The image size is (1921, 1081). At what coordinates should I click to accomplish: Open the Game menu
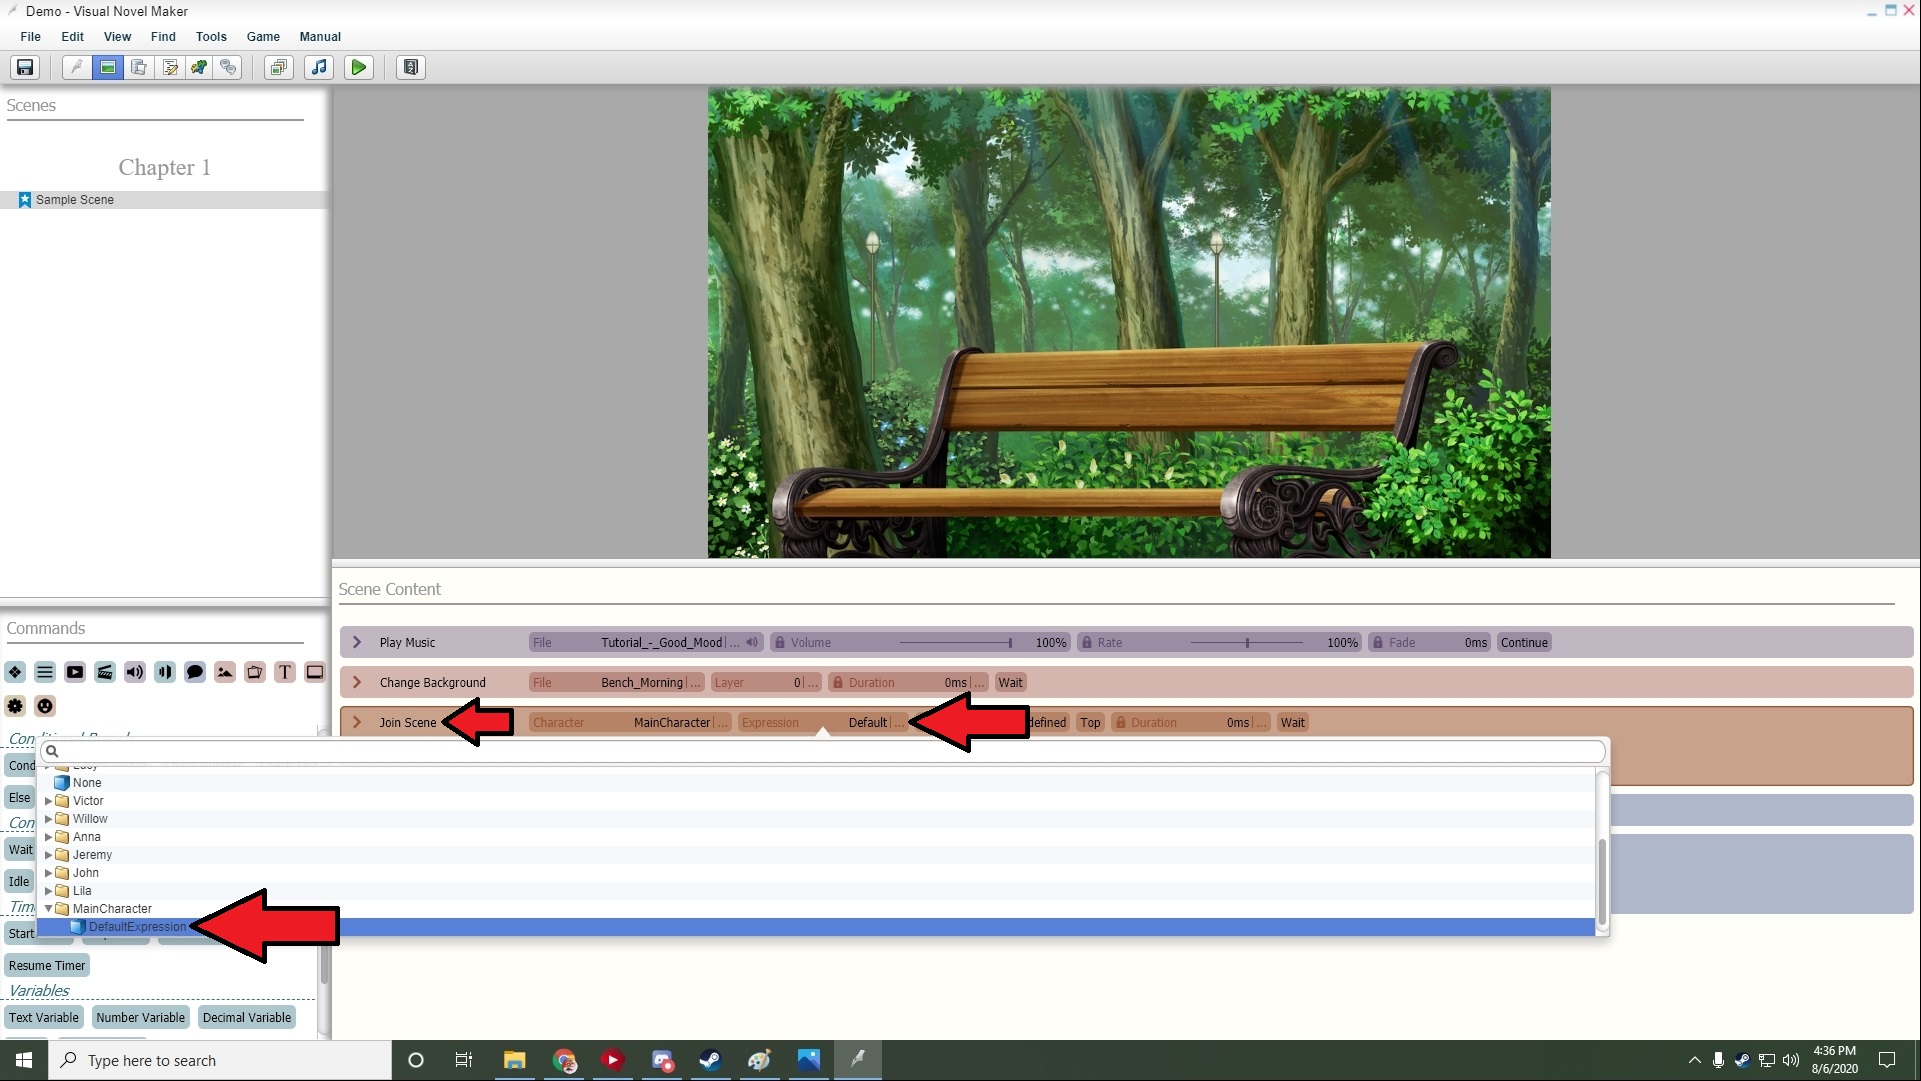[x=263, y=36]
